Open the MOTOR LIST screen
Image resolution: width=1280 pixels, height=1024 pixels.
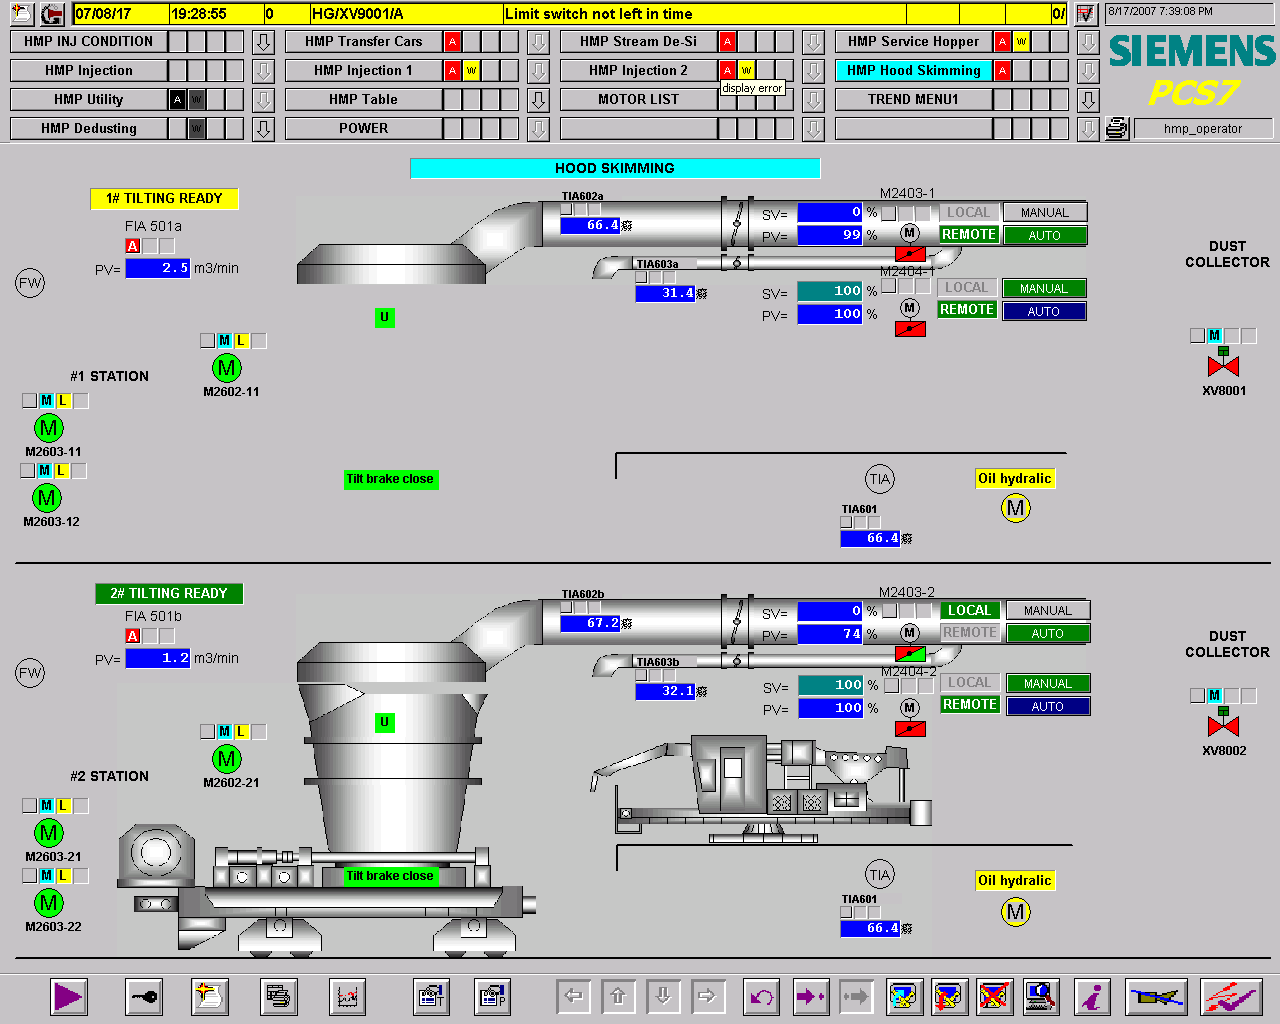[638, 100]
